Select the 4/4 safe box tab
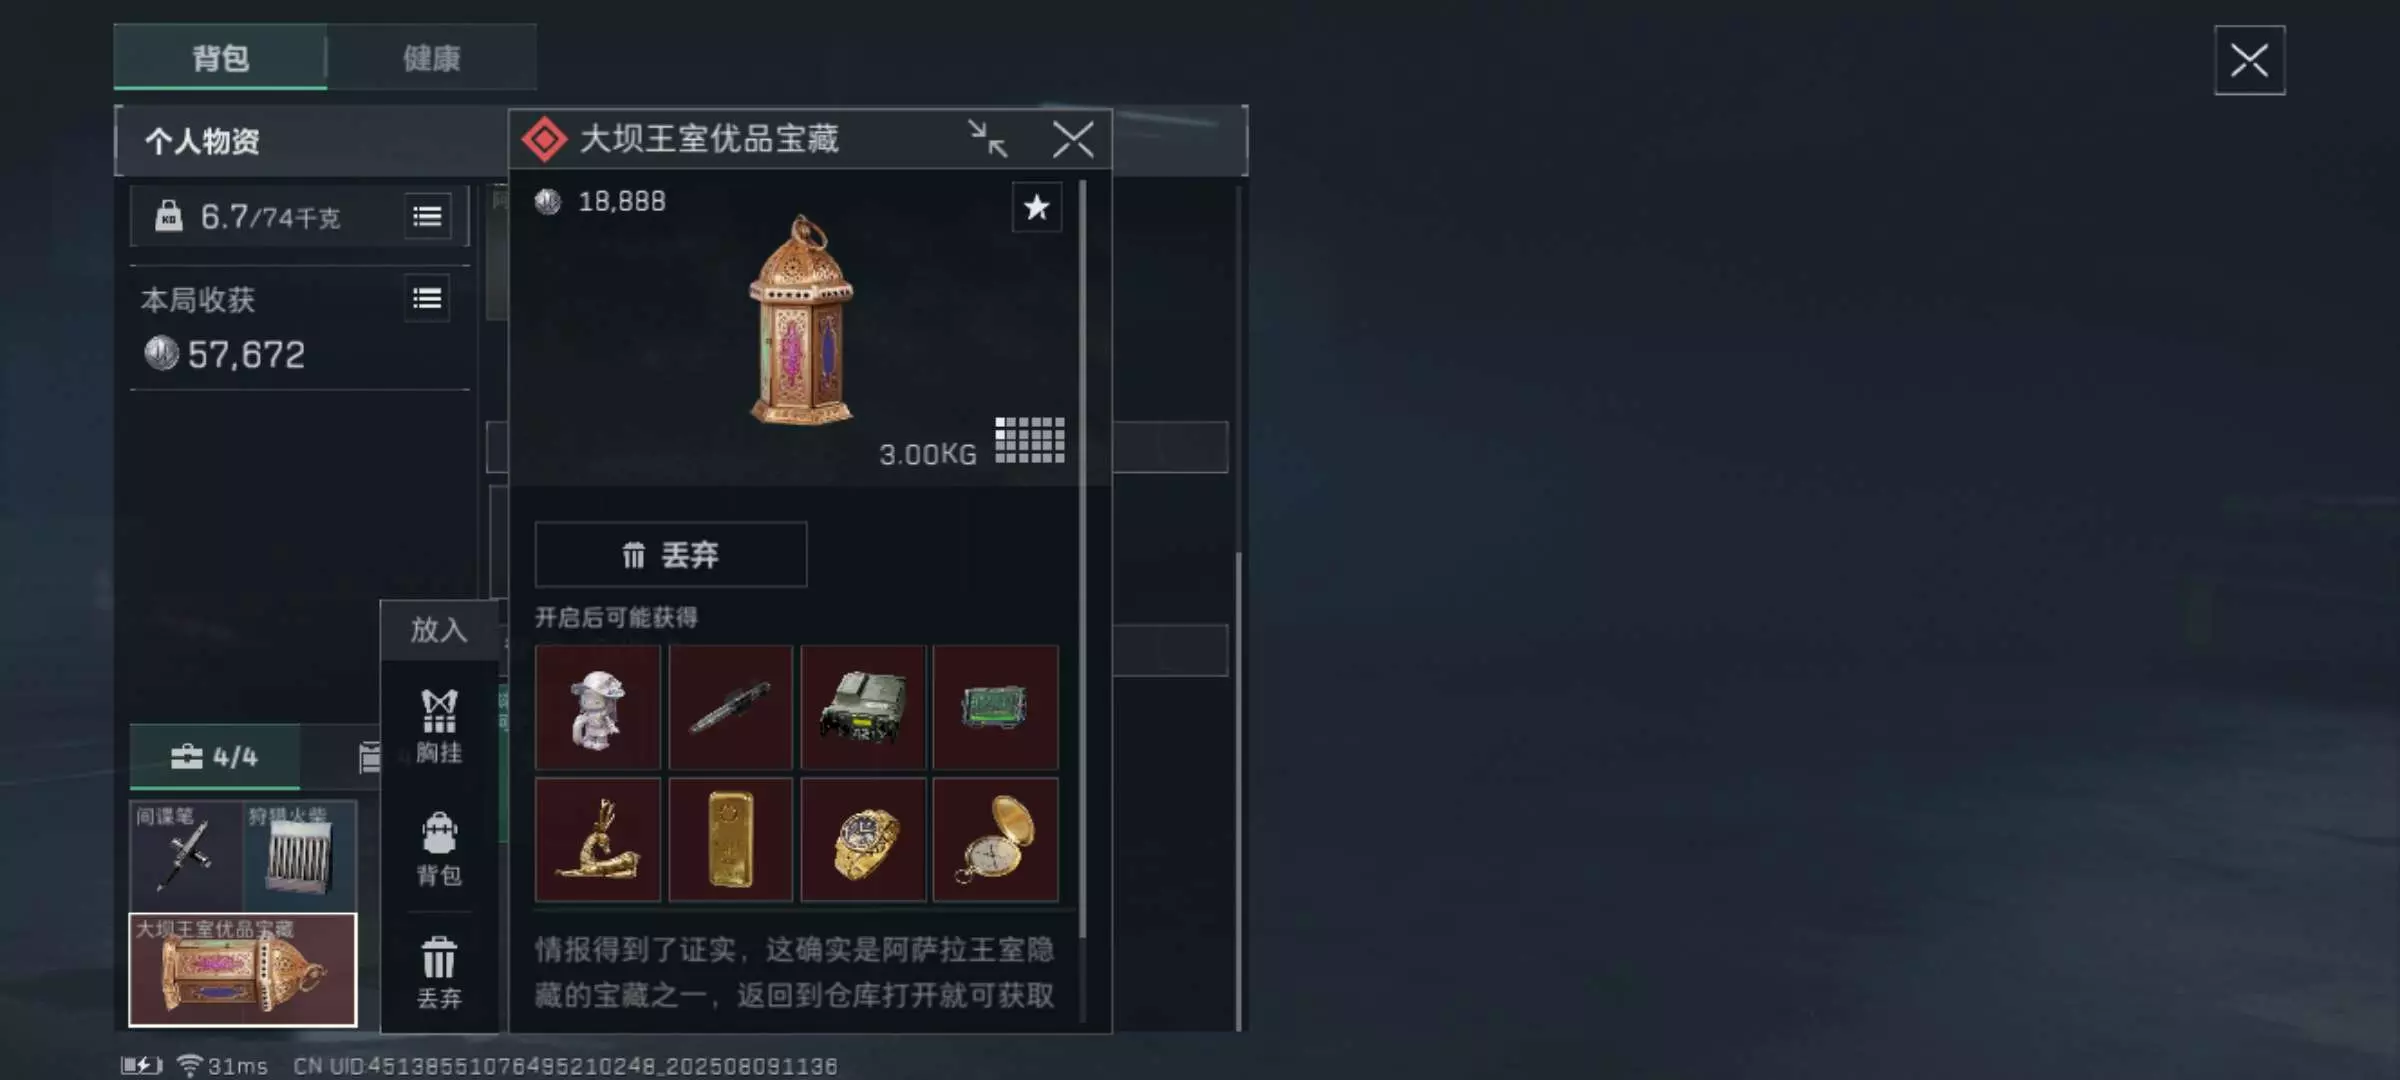This screenshot has height=1080, width=2400. pos(215,756)
